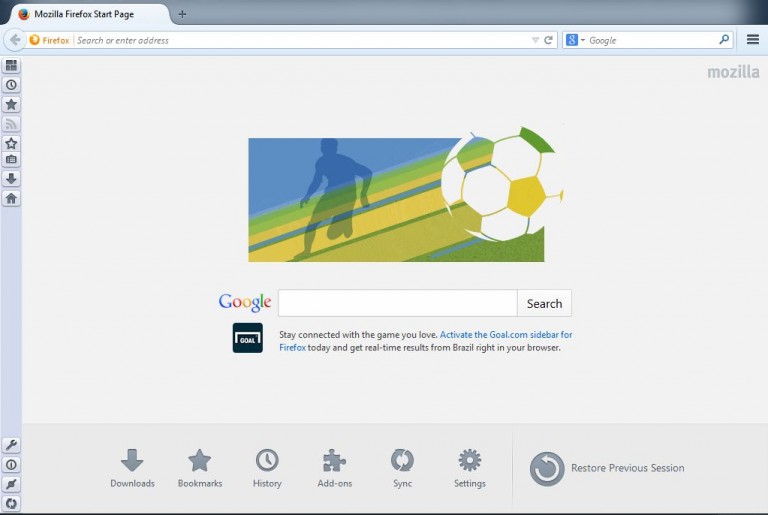Focus the Google toolbar search field
This screenshot has width=768, height=515.
(651, 40)
